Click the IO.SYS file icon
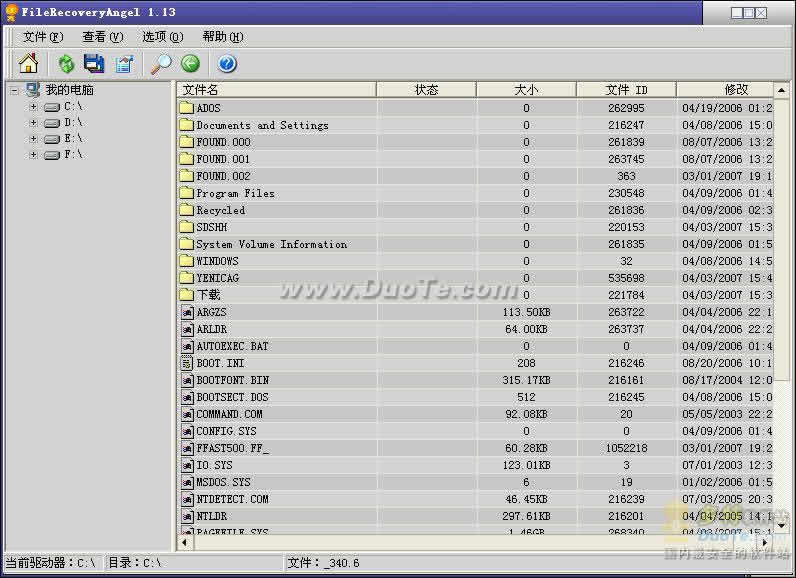The width and height of the screenshot is (796, 578). point(187,465)
